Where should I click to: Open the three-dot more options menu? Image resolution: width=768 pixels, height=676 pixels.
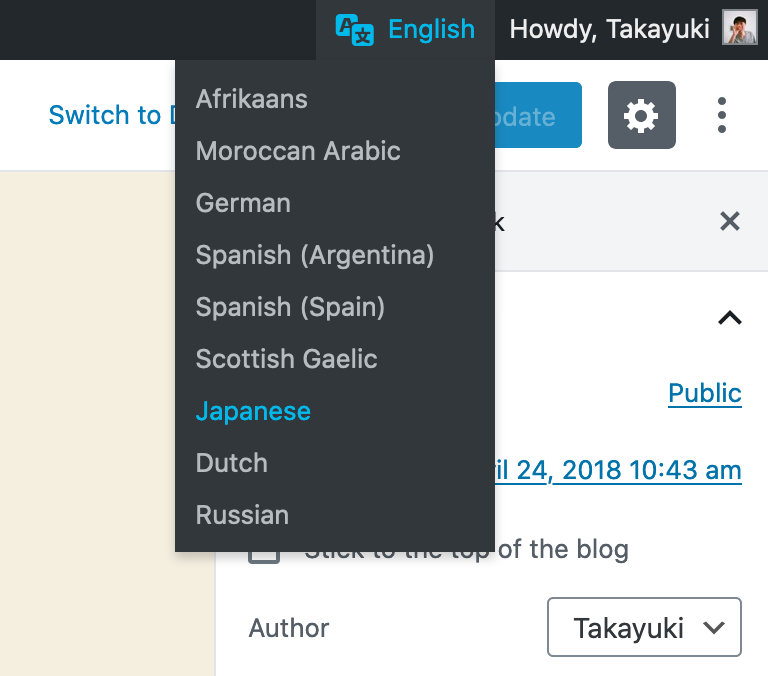[x=722, y=116]
